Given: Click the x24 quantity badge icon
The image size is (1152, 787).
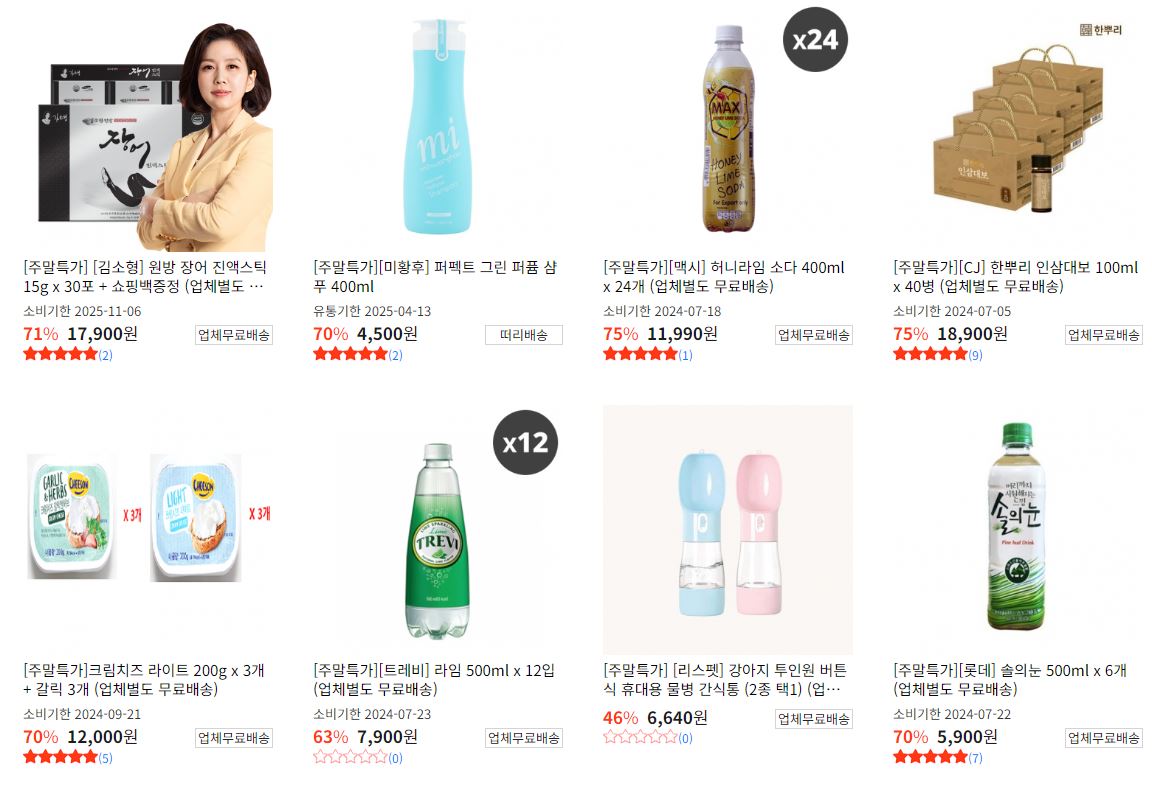Looking at the screenshot, I should pyautogui.click(x=815, y=40).
